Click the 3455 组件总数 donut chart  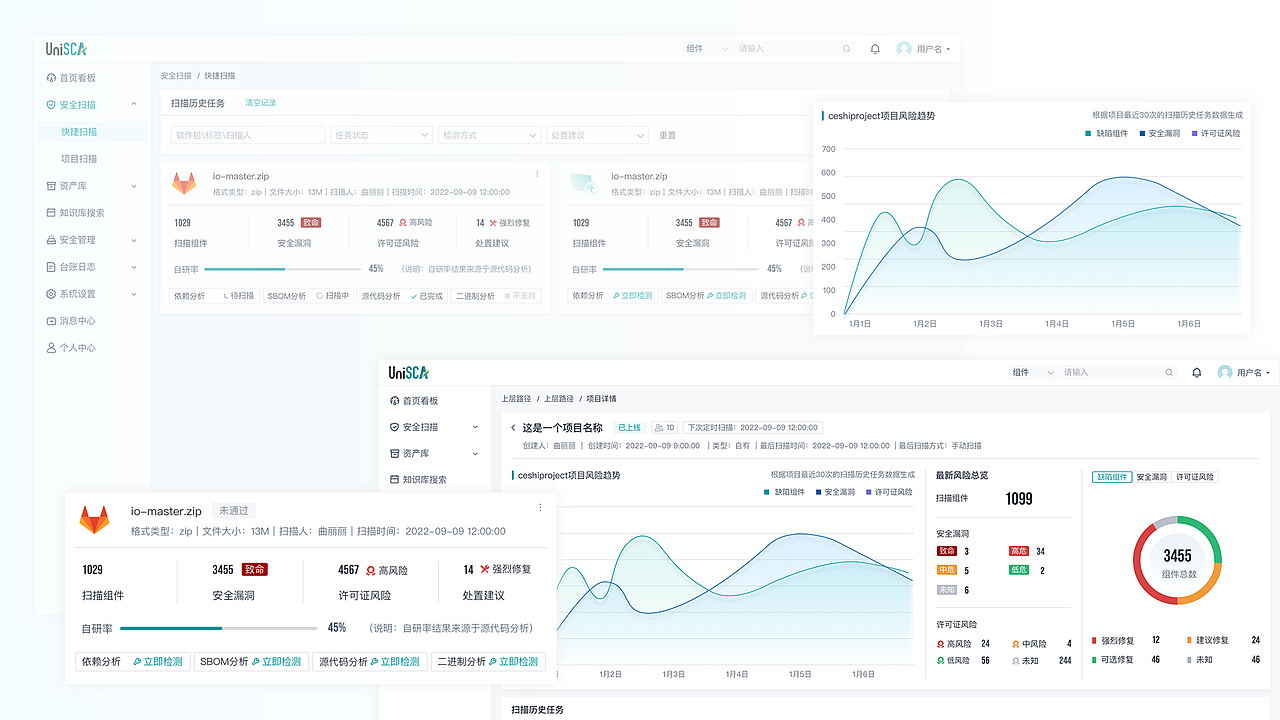(x=1177, y=560)
